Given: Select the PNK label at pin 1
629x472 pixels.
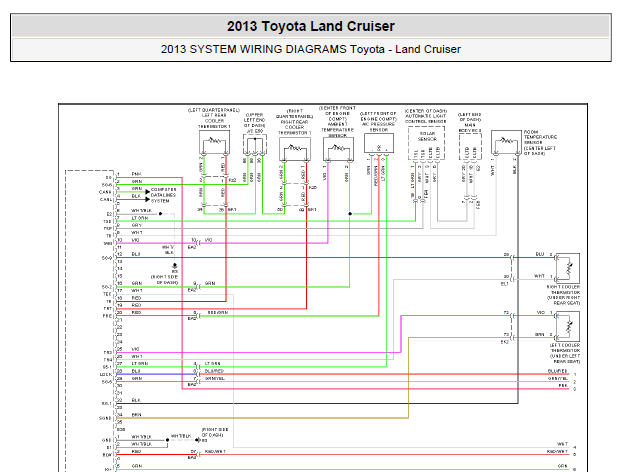Looking at the screenshot, I should [x=136, y=174].
